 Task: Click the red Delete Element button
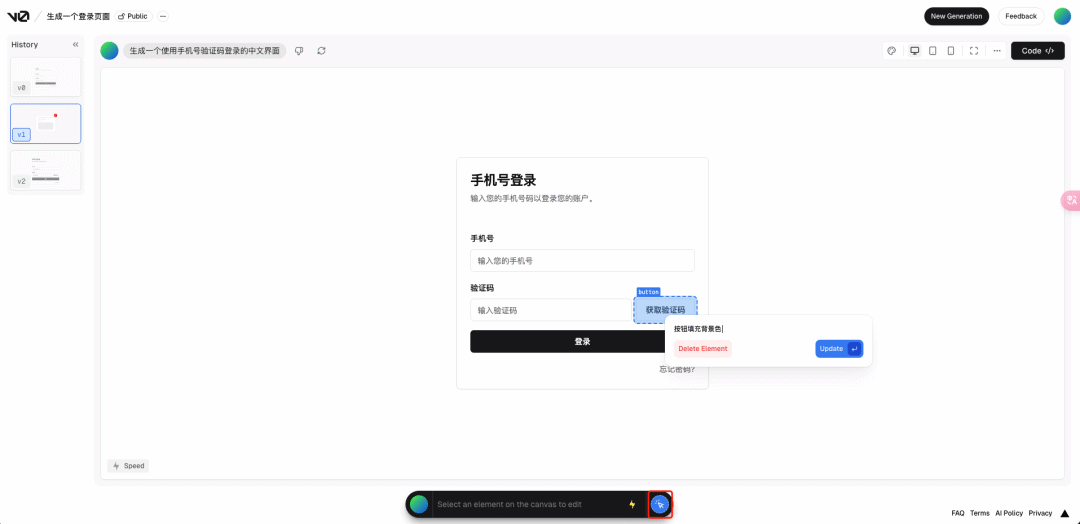pos(702,349)
